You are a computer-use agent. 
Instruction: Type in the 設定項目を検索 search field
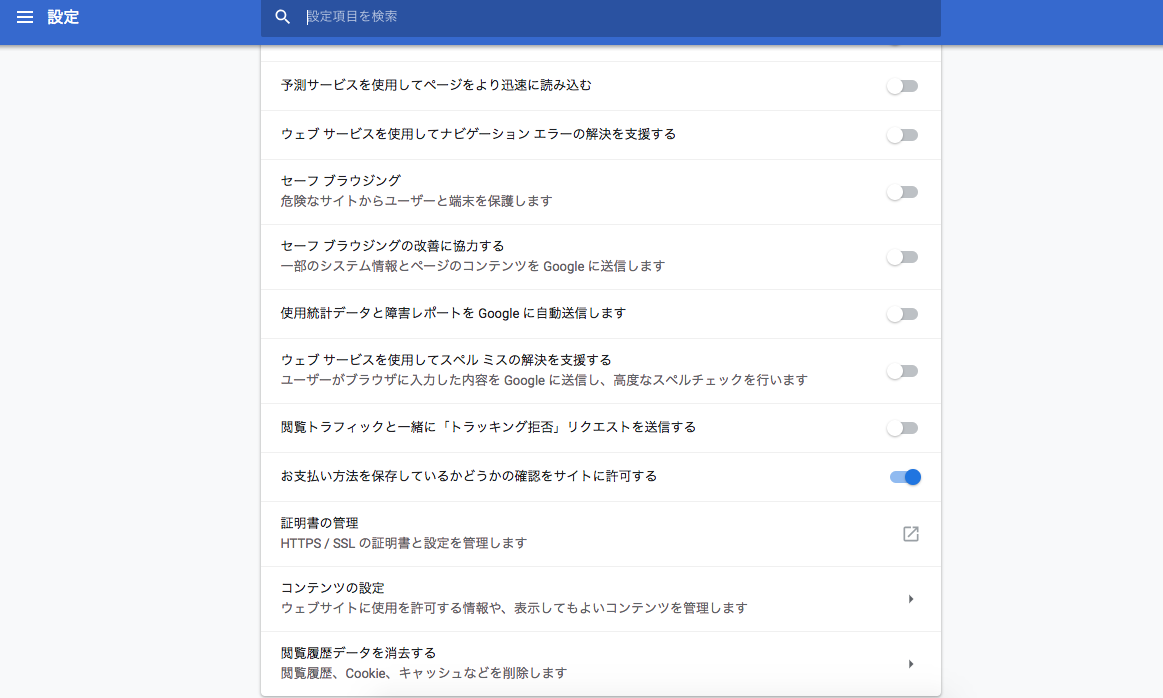pos(600,17)
